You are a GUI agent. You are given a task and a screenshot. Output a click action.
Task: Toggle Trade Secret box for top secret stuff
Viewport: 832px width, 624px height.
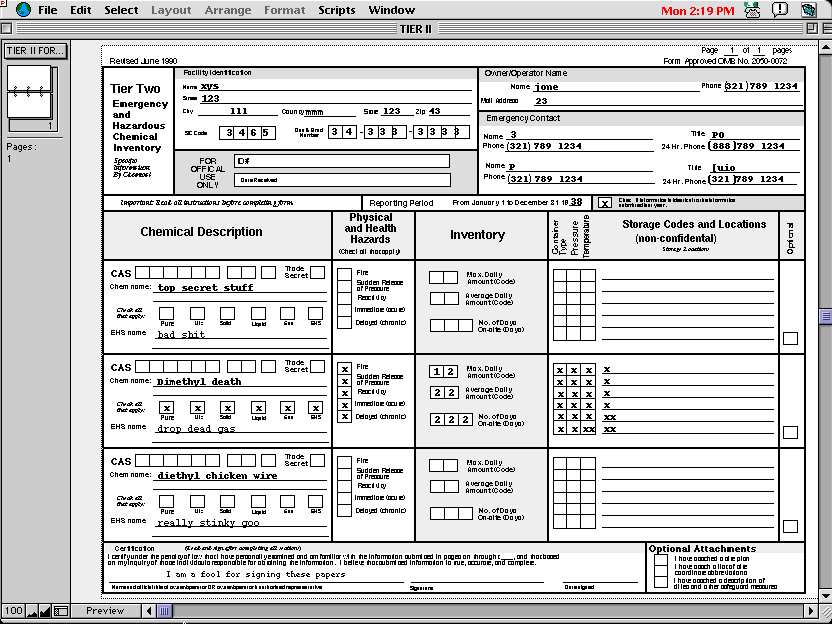317,272
